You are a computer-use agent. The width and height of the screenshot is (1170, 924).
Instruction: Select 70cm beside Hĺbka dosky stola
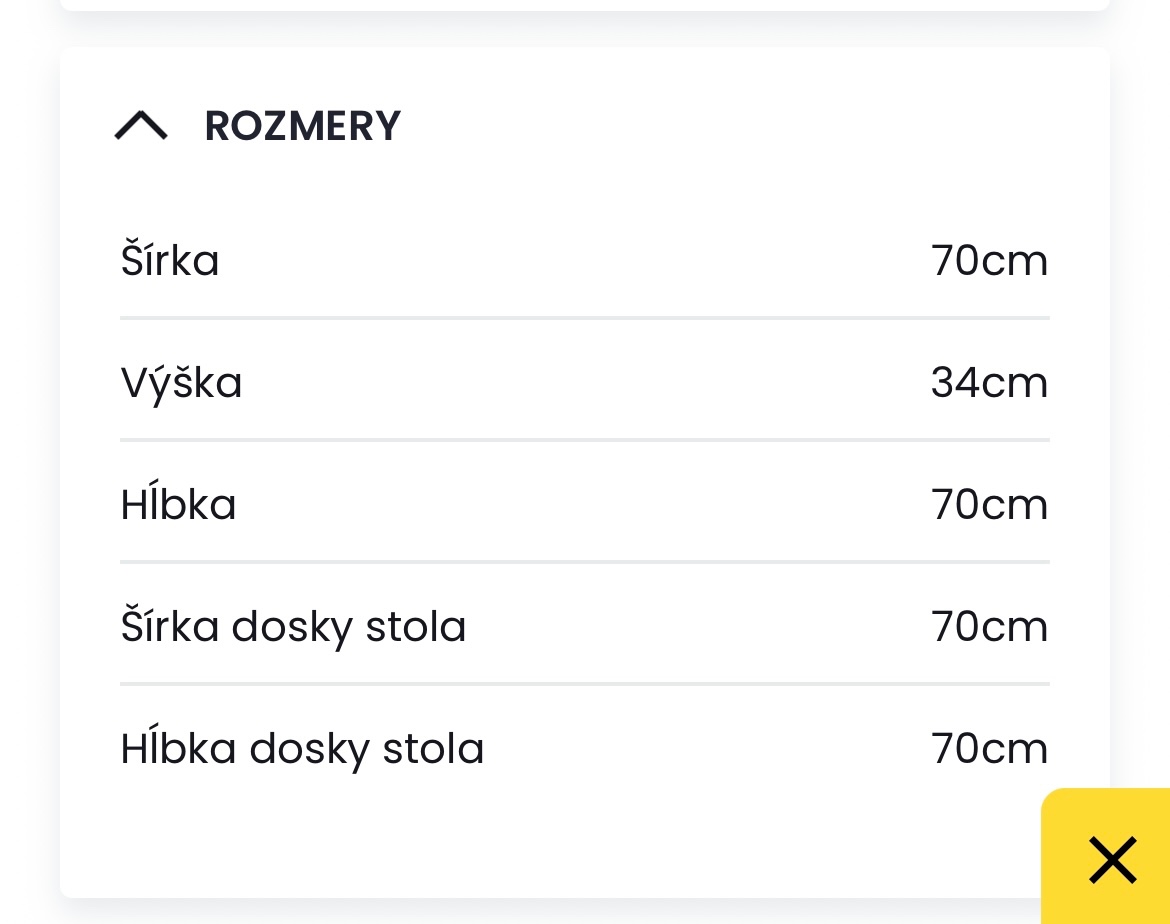pyautogui.click(x=989, y=748)
